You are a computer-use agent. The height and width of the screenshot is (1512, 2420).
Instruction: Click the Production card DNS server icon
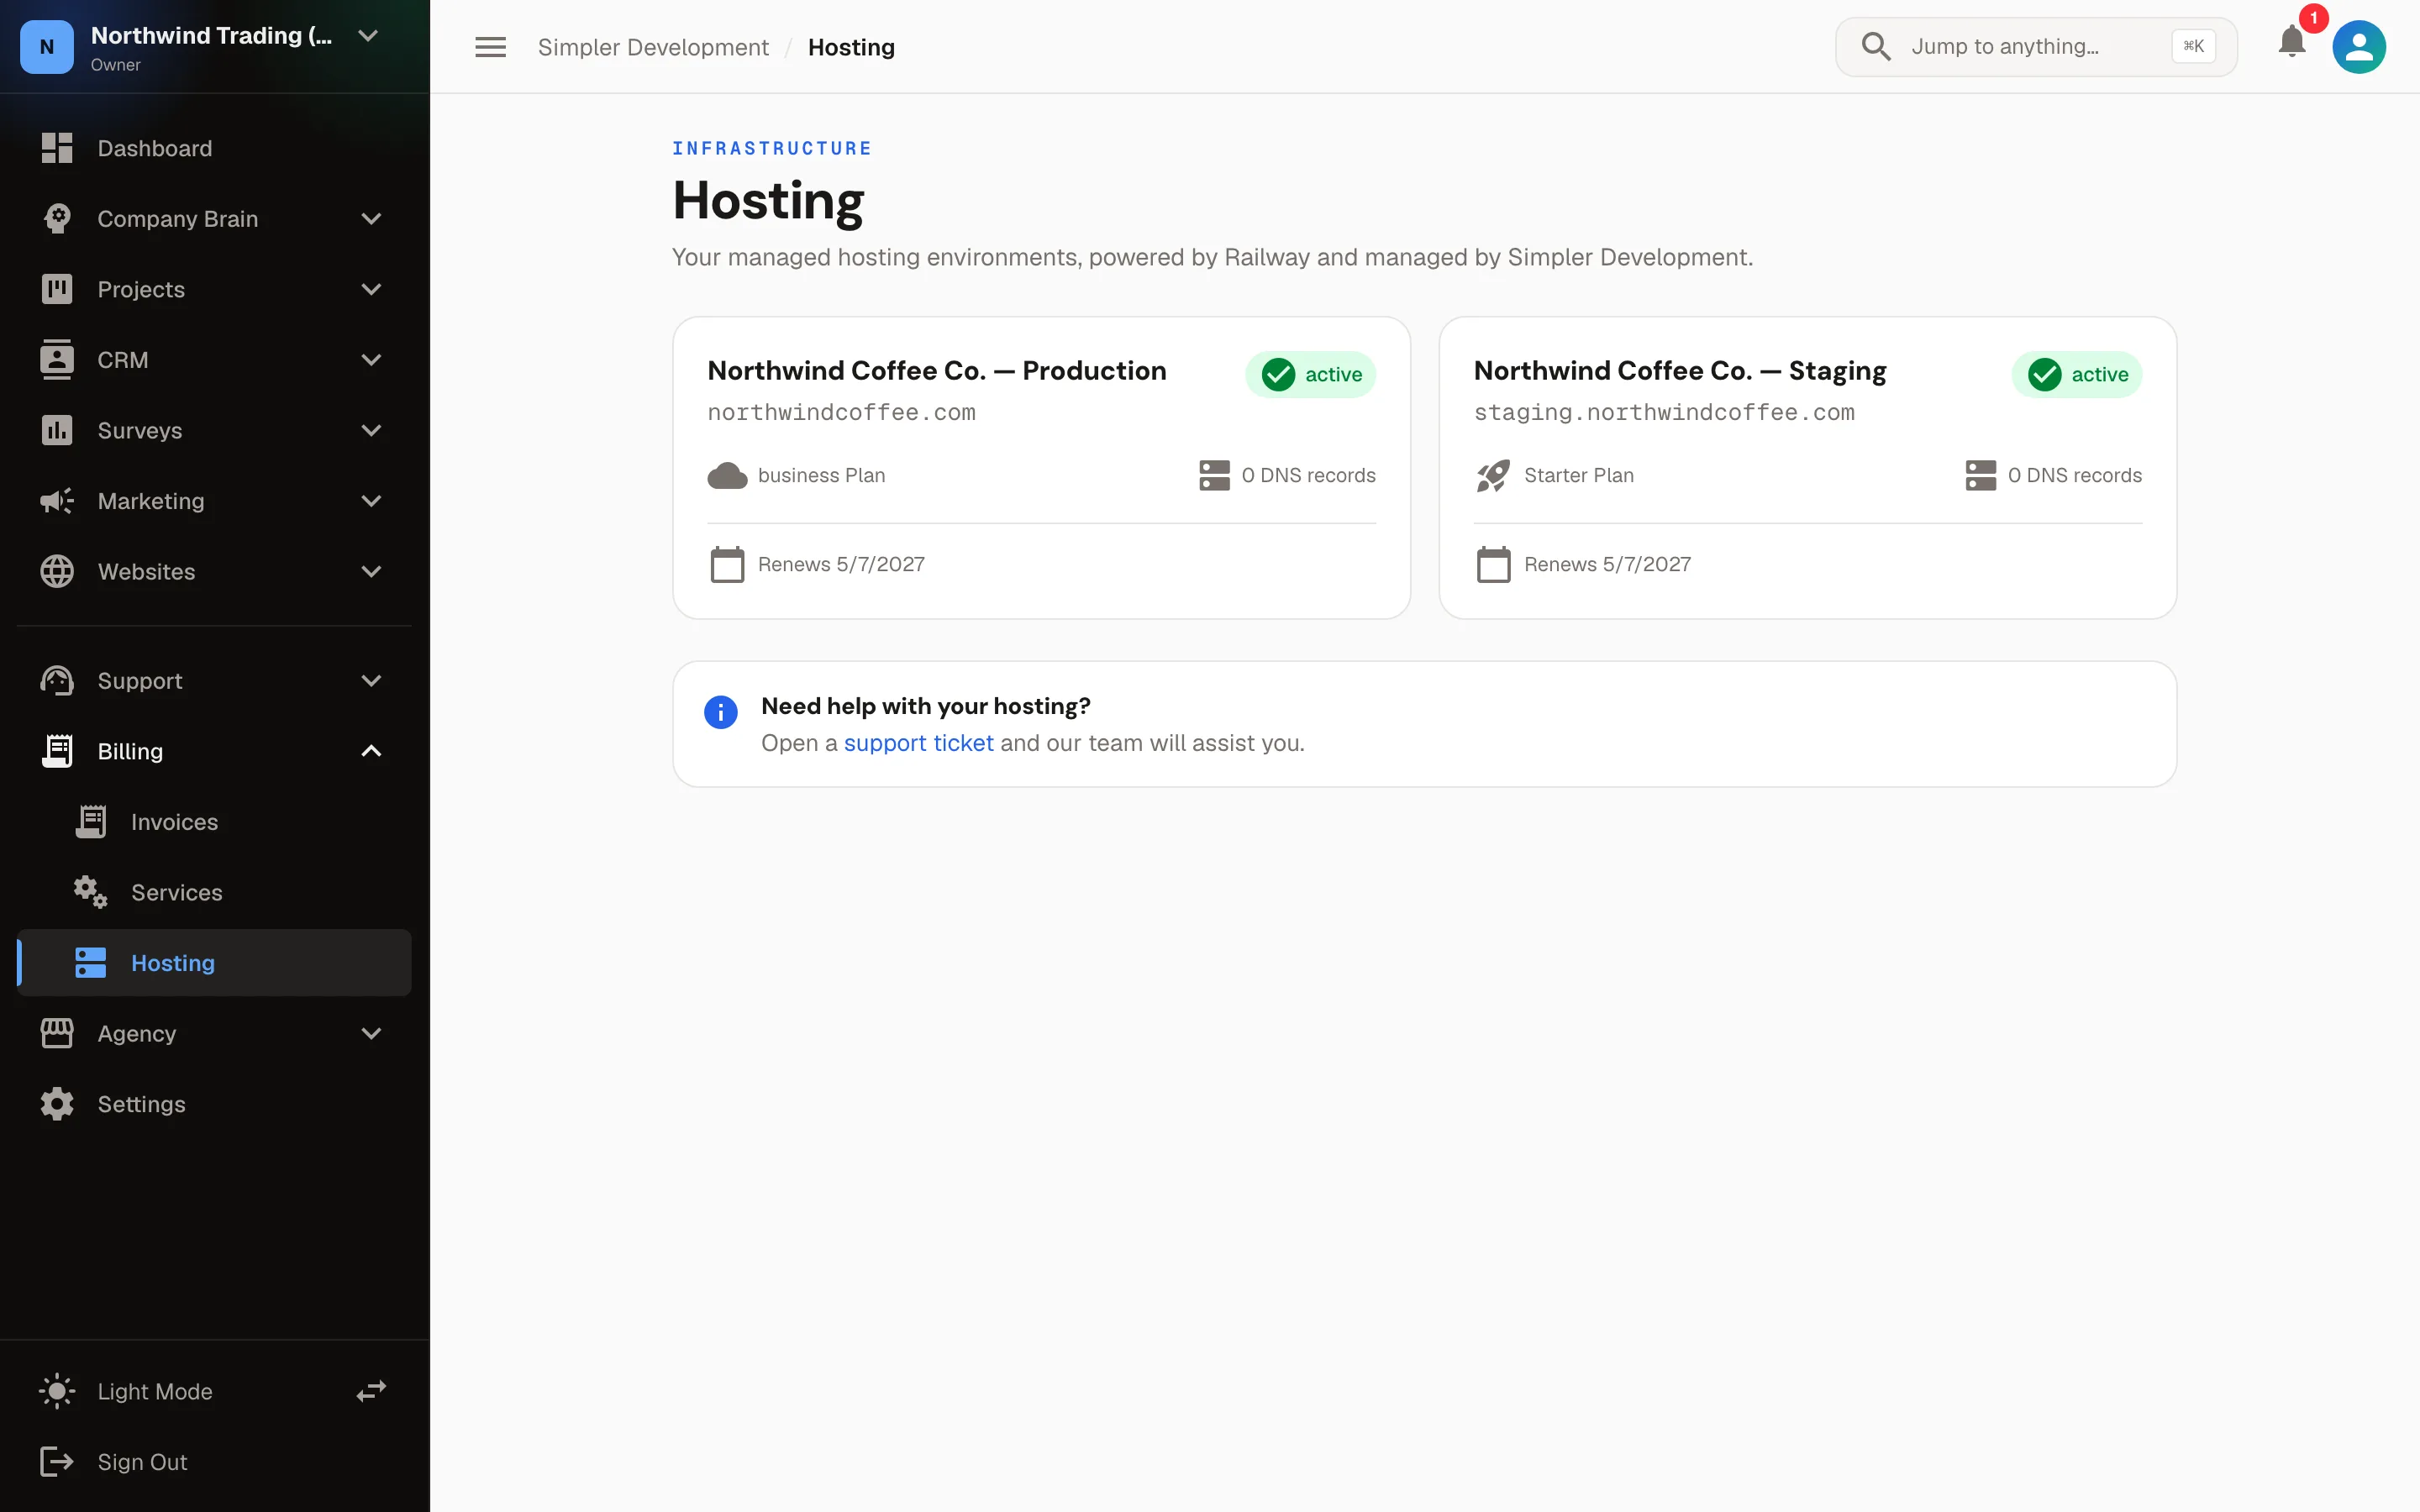click(x=1214, y=476)
